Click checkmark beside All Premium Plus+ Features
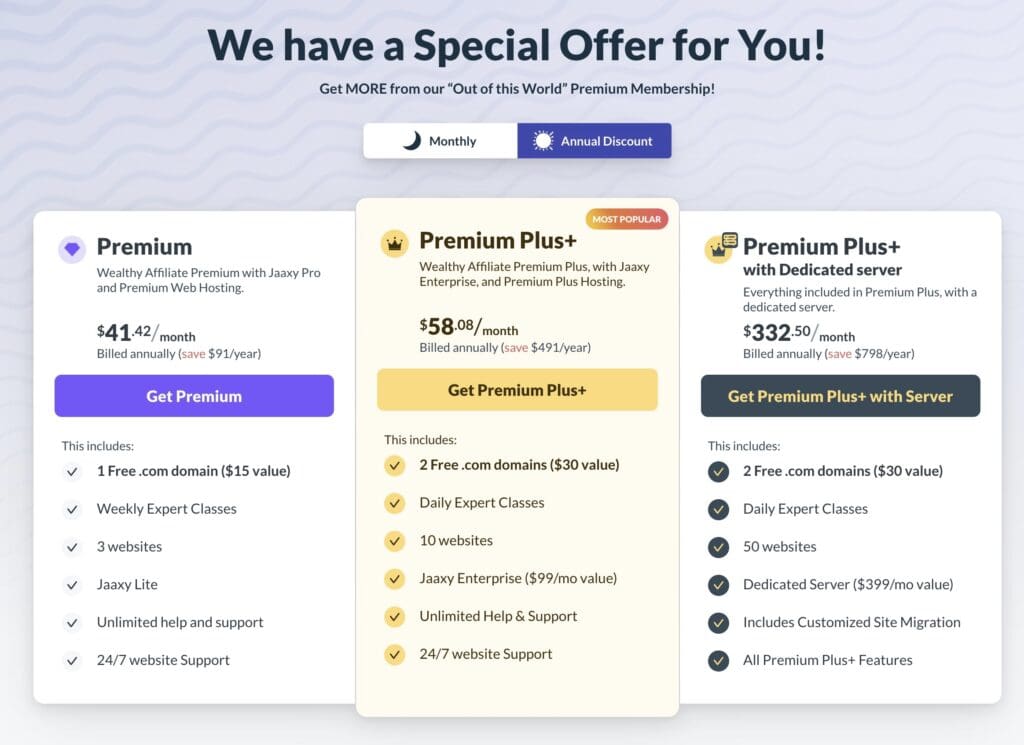This screenshot has height=745, width=1024. click(x=718, y=661)
